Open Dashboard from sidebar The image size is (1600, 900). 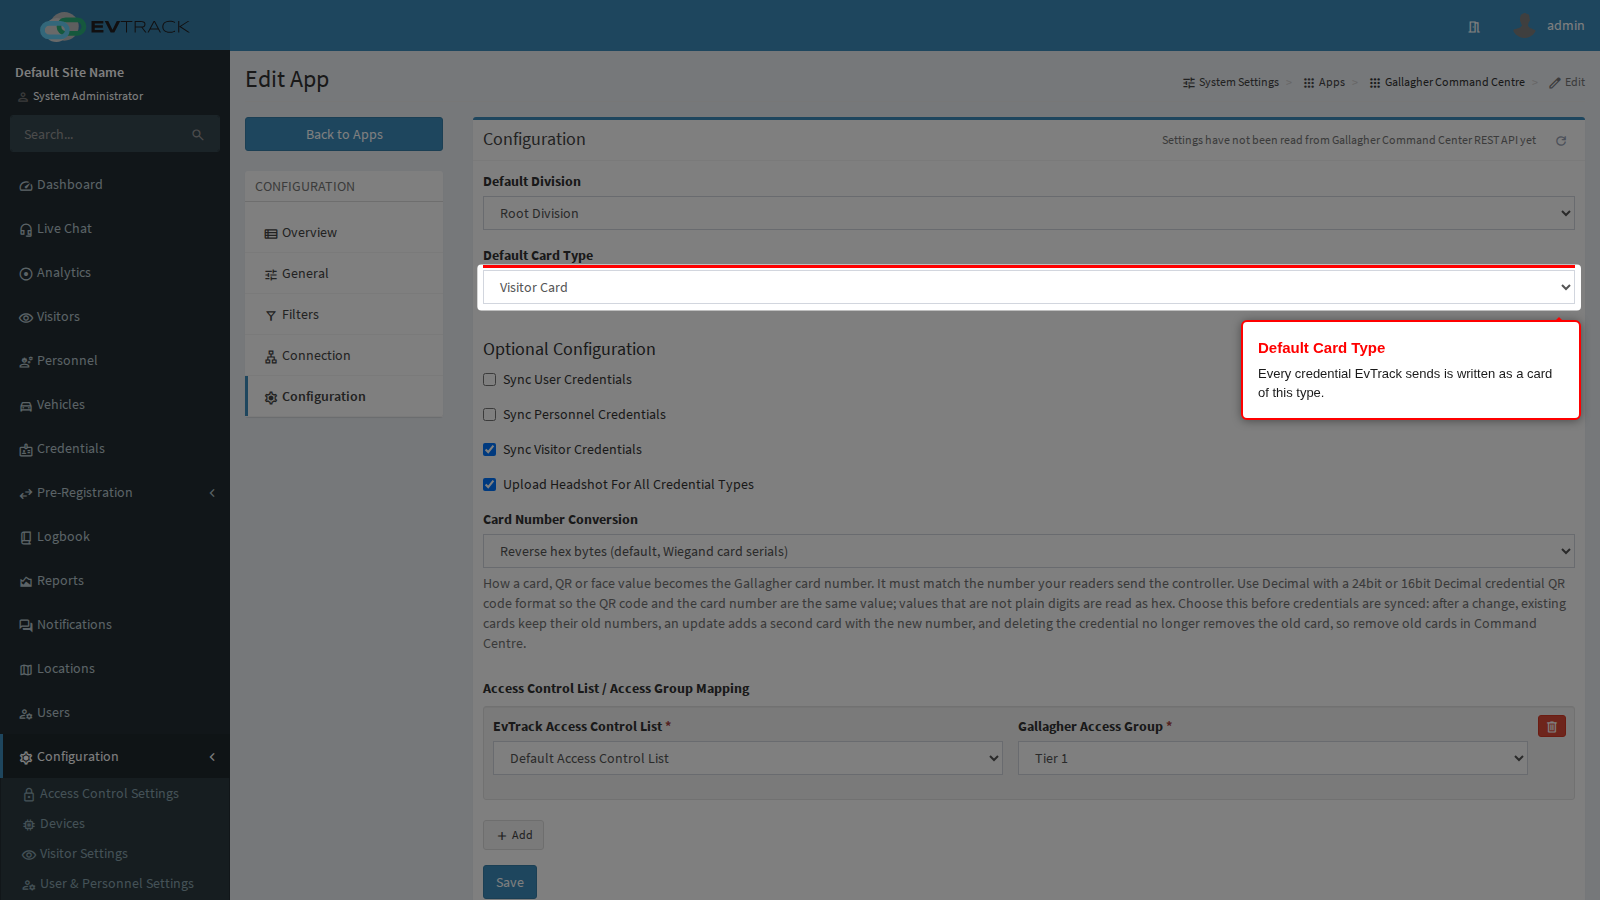[x=115, y=185]
